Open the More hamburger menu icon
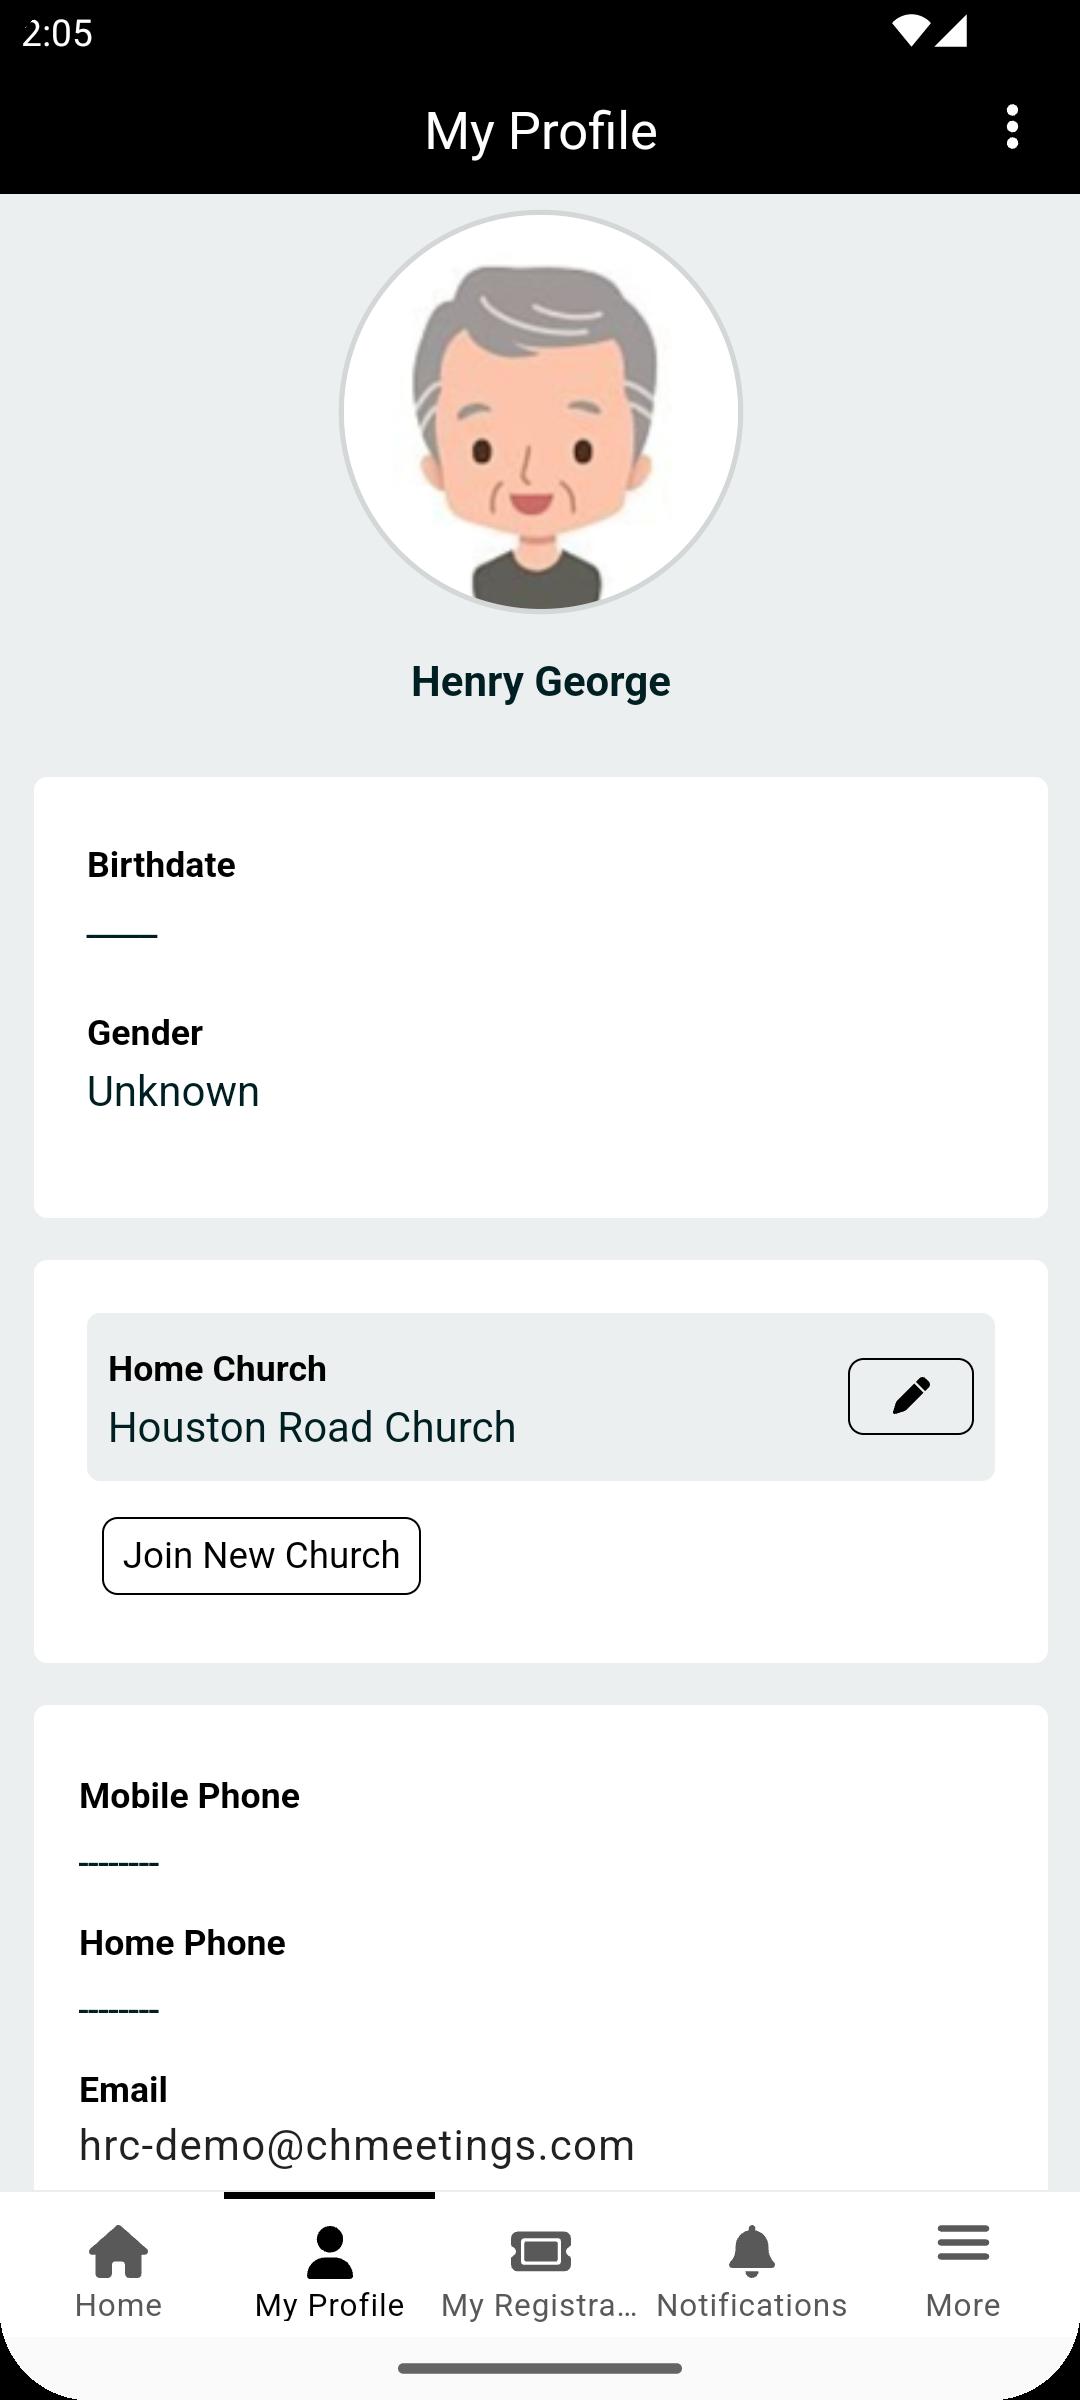This screenshot has width=1080, height=2400. [x=962, y=2244]
